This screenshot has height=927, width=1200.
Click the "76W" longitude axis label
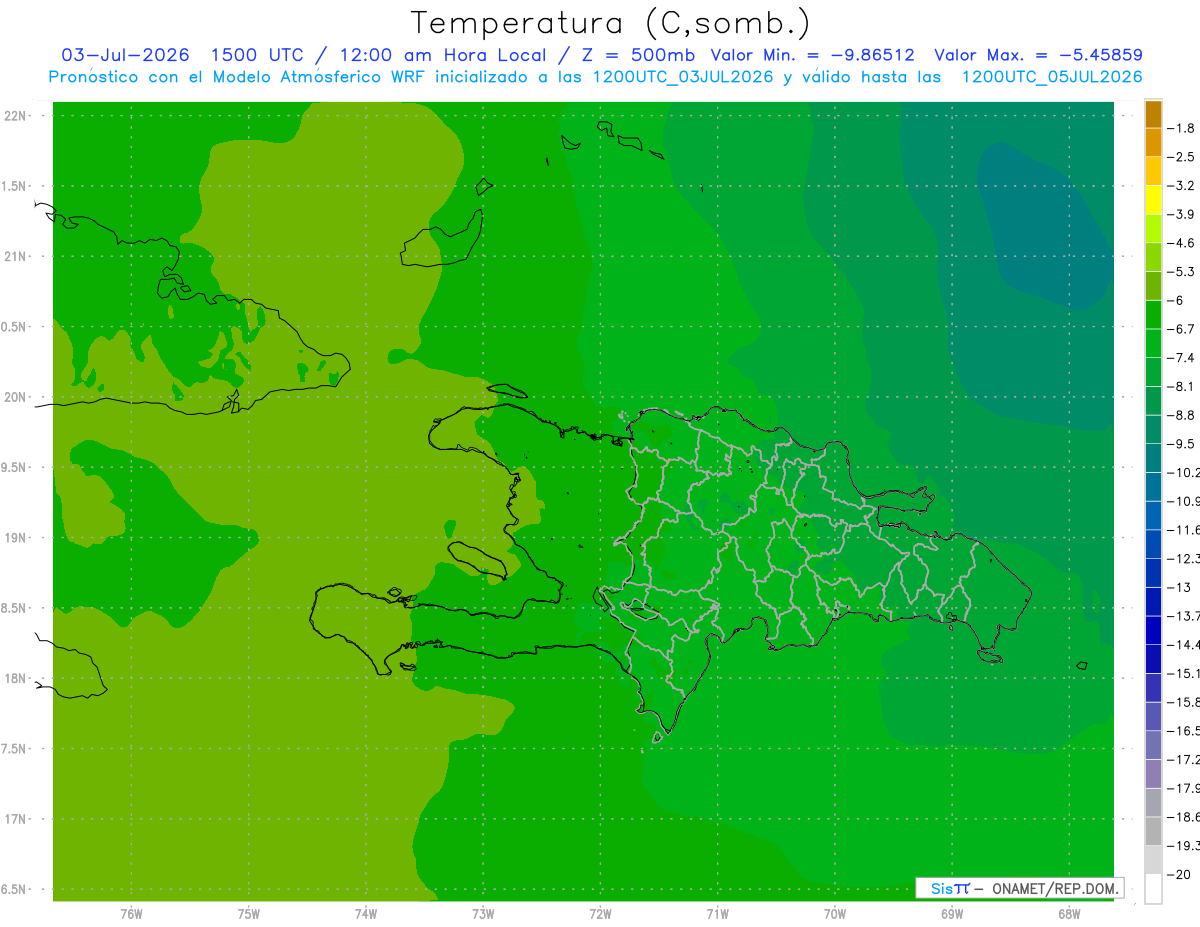click(131, 914)
